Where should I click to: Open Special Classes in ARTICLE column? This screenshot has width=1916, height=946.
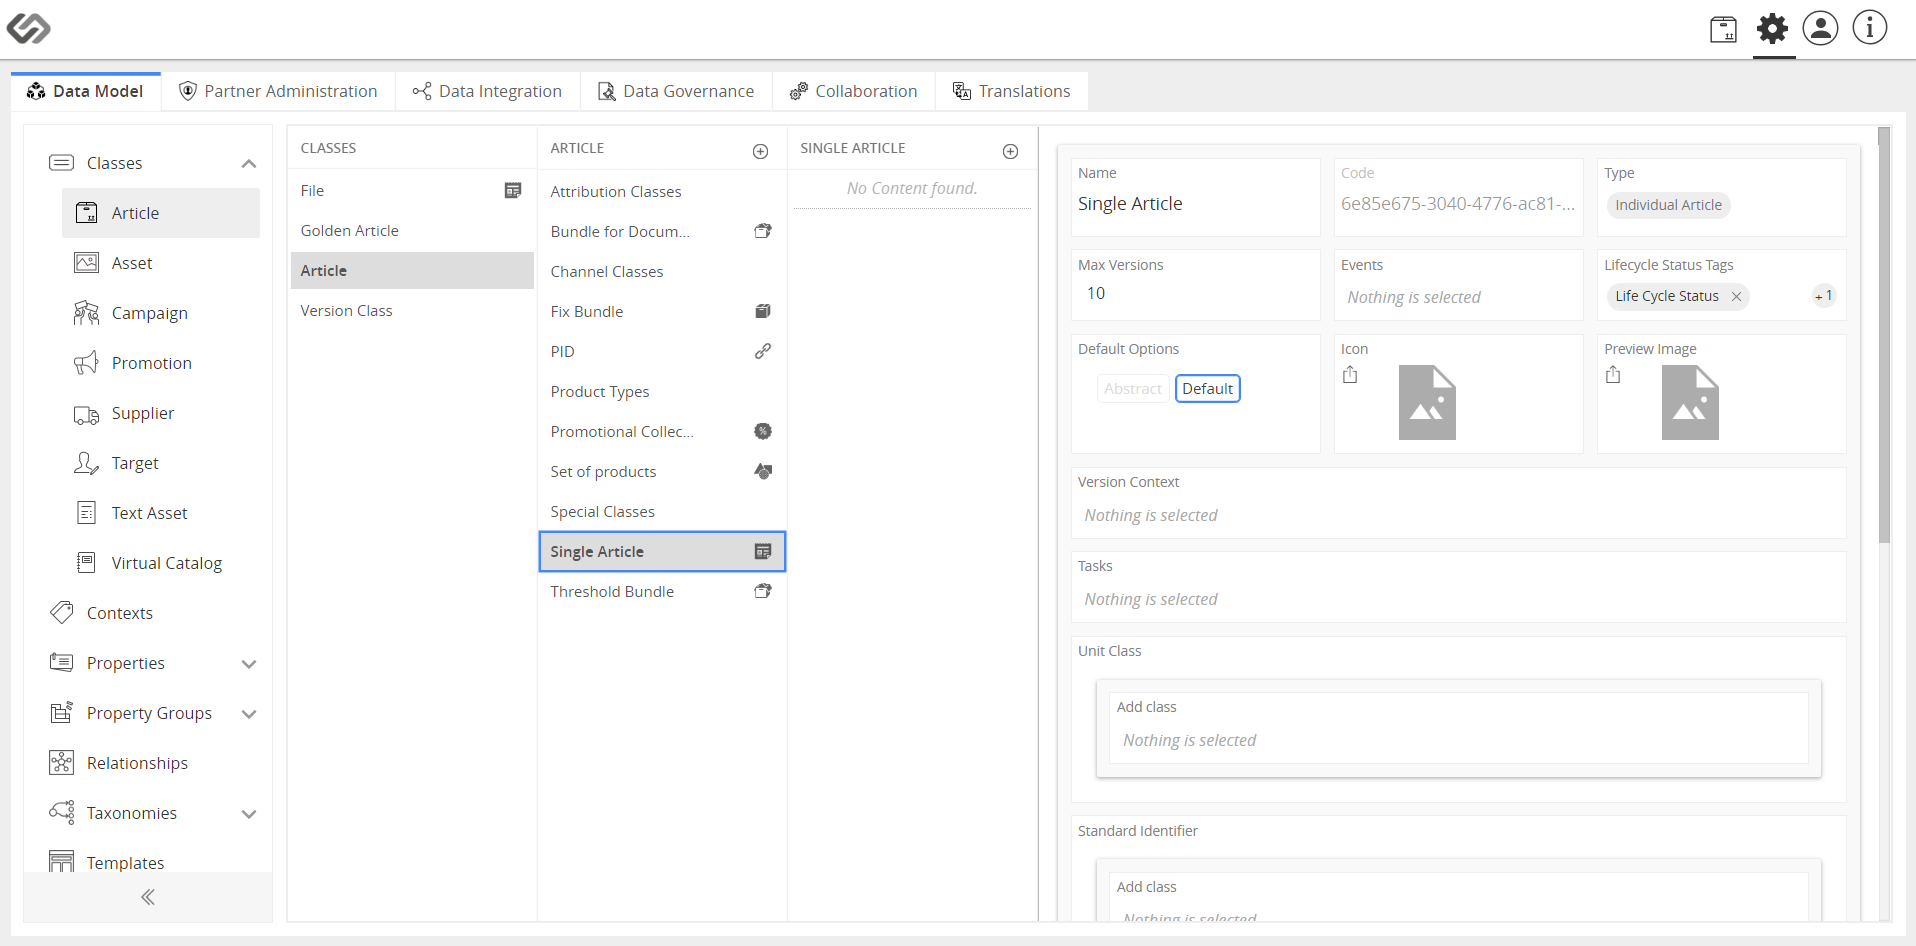[662, 511]
